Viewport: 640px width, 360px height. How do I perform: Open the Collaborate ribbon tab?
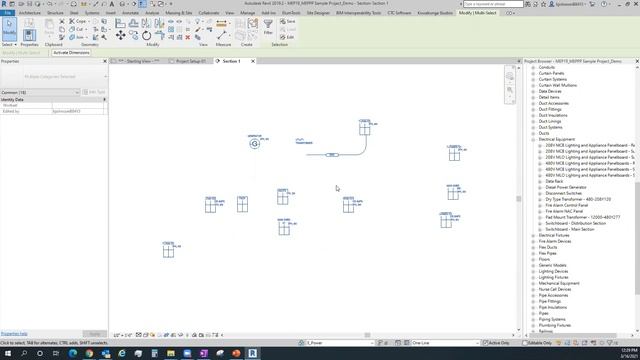209,13
